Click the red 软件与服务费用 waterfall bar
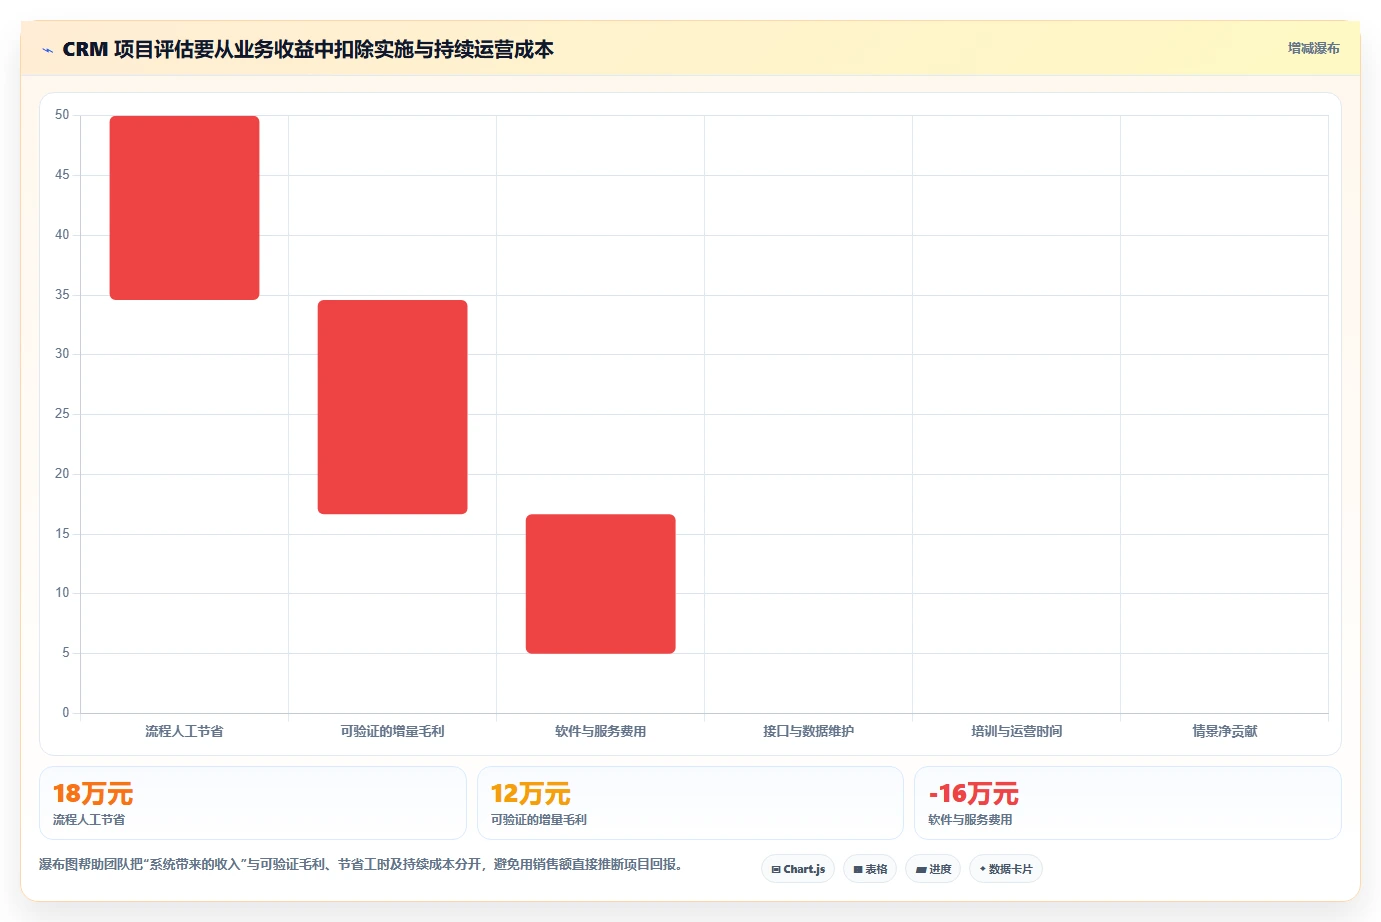Viewport: 1381px width, 922px height. pyautogui.click(x=600, y=584)
